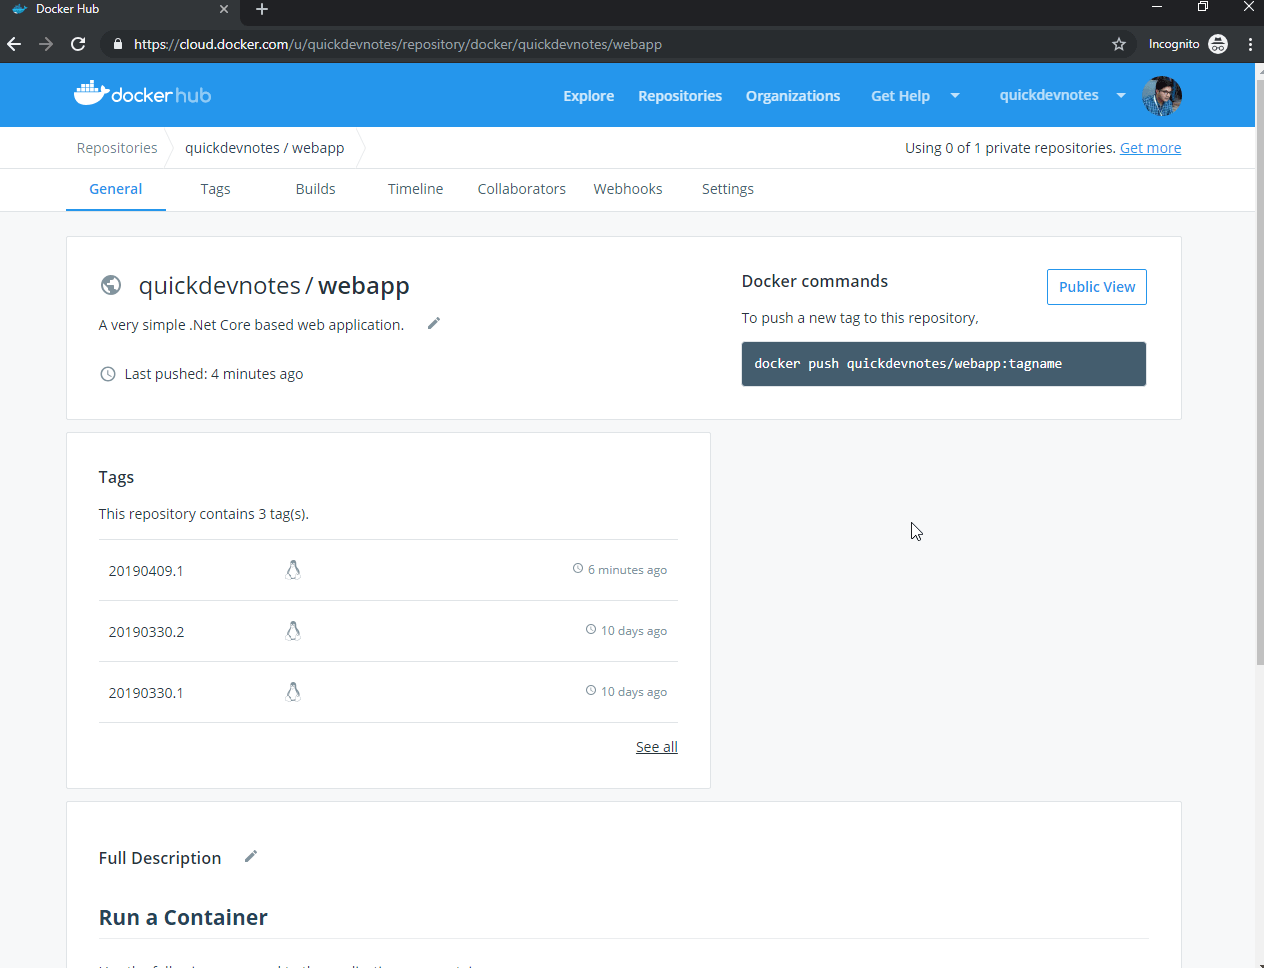Click 'This repository contains 3 tag(s).' text

point(204,514)
